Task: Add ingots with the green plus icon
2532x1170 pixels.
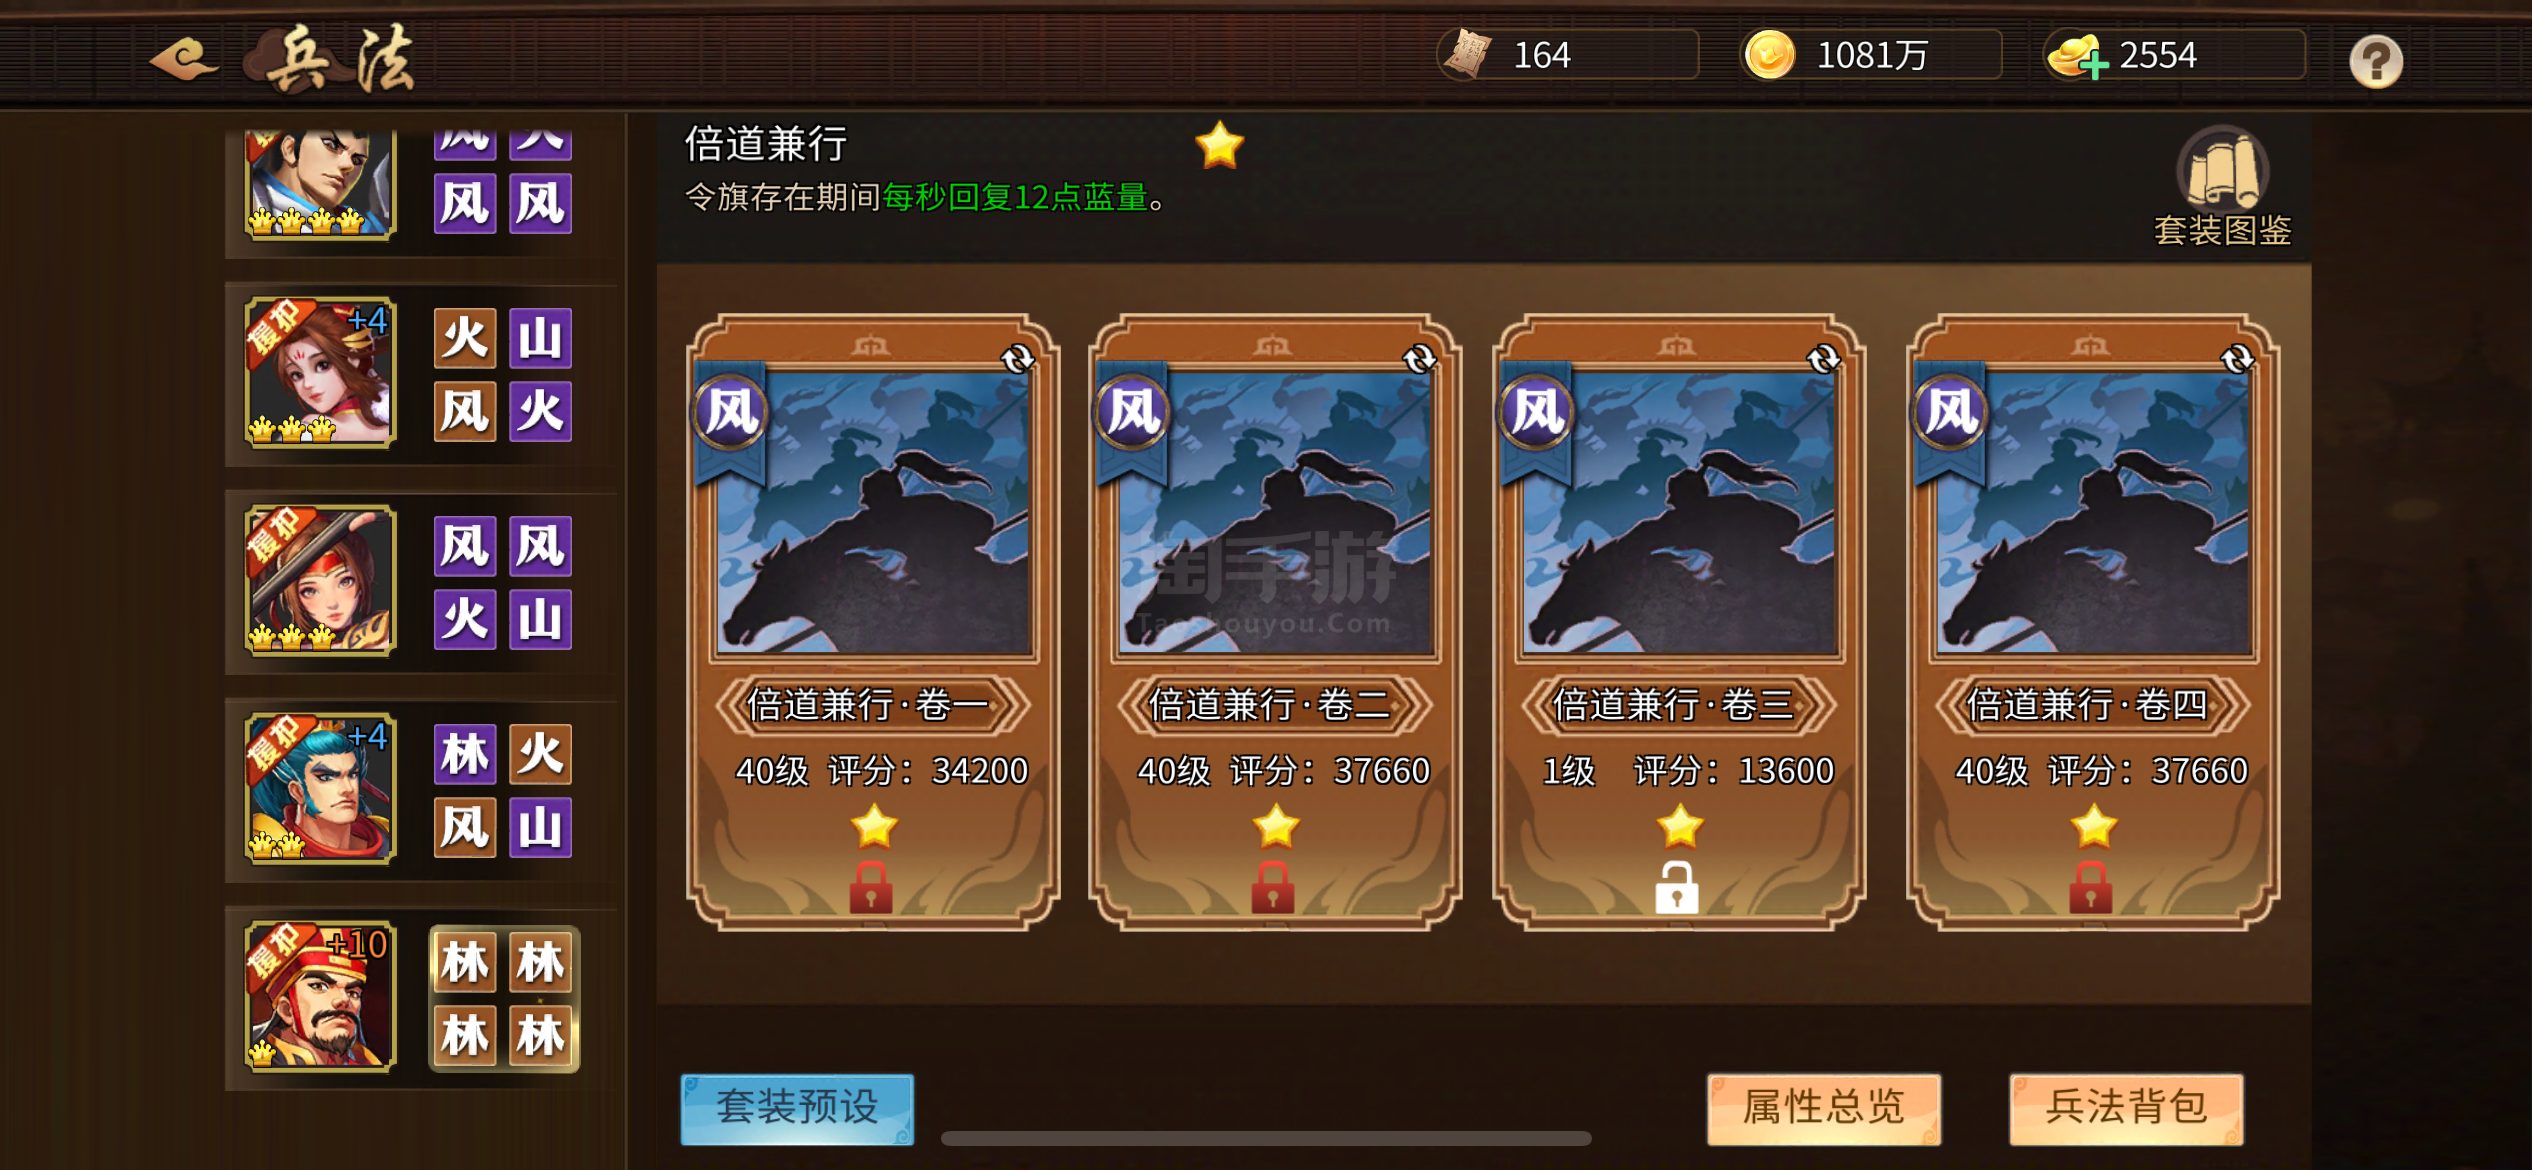Action: [x=2093, y=65]
